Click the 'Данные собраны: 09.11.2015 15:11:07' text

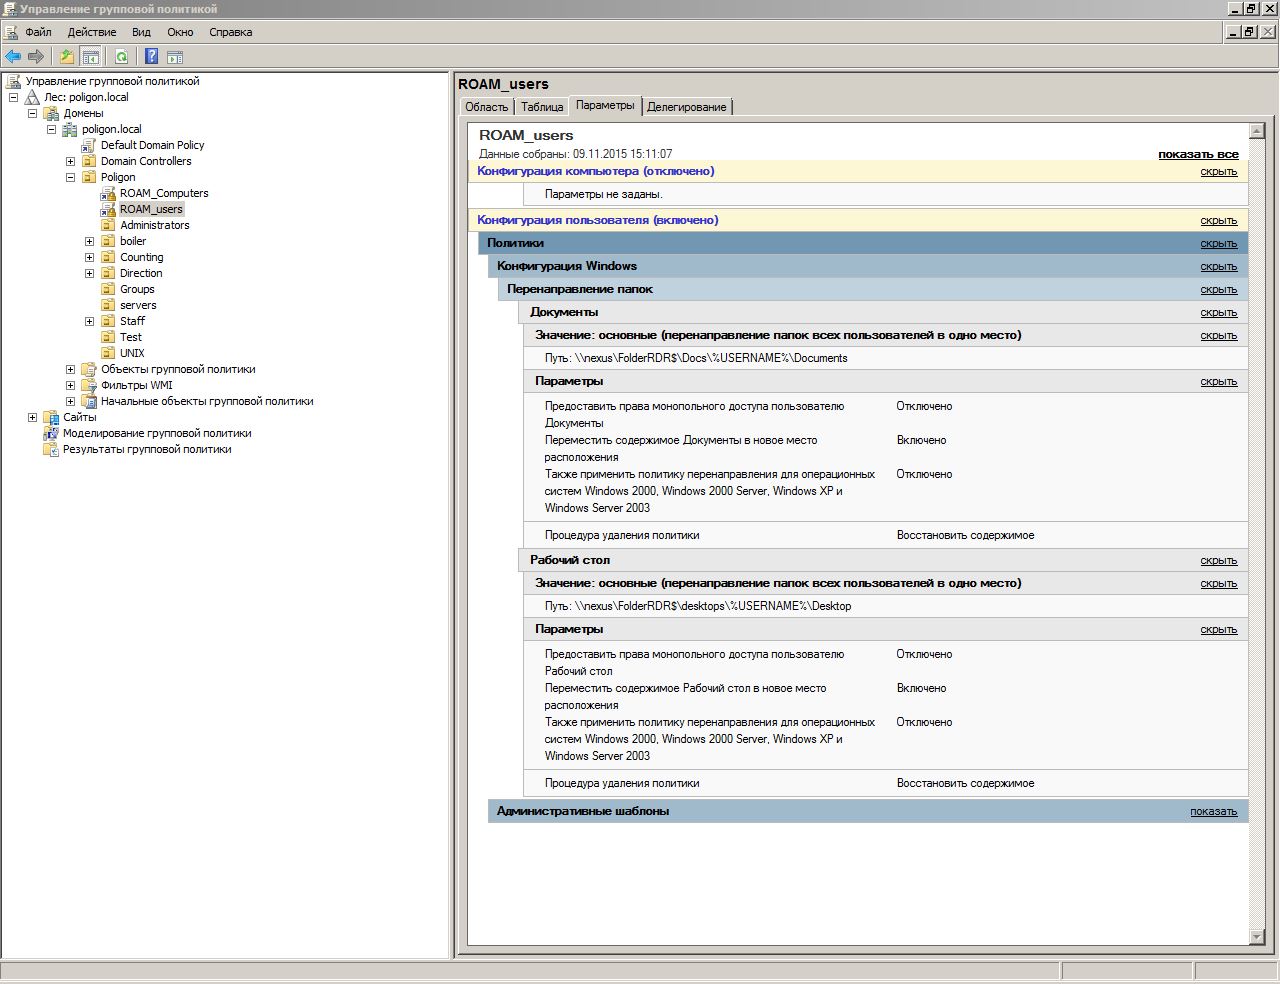tap(576, 154)
